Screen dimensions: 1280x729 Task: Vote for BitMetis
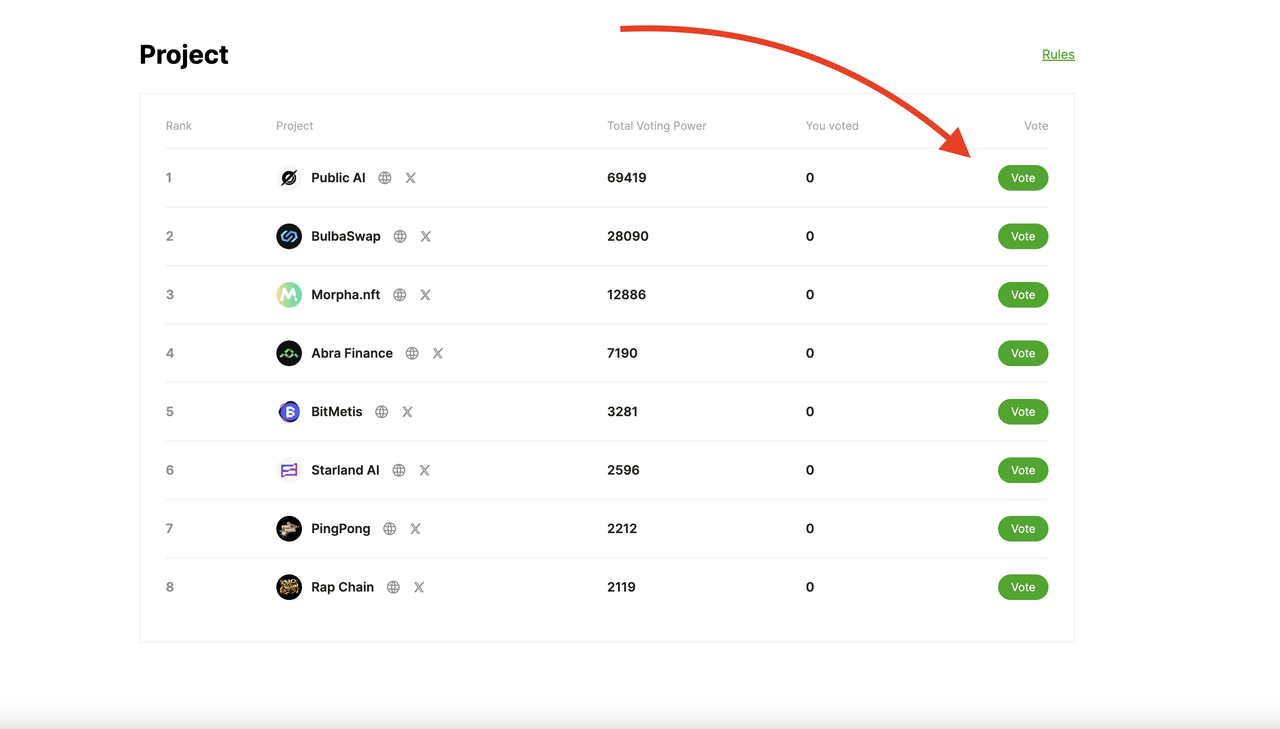tap(1023, 412)
